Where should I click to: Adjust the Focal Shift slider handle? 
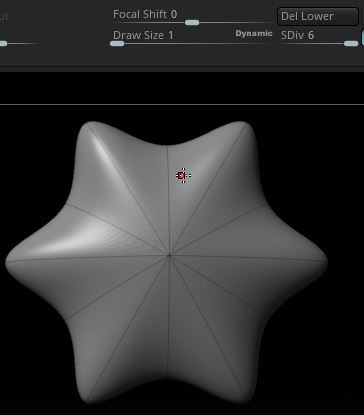192,23
